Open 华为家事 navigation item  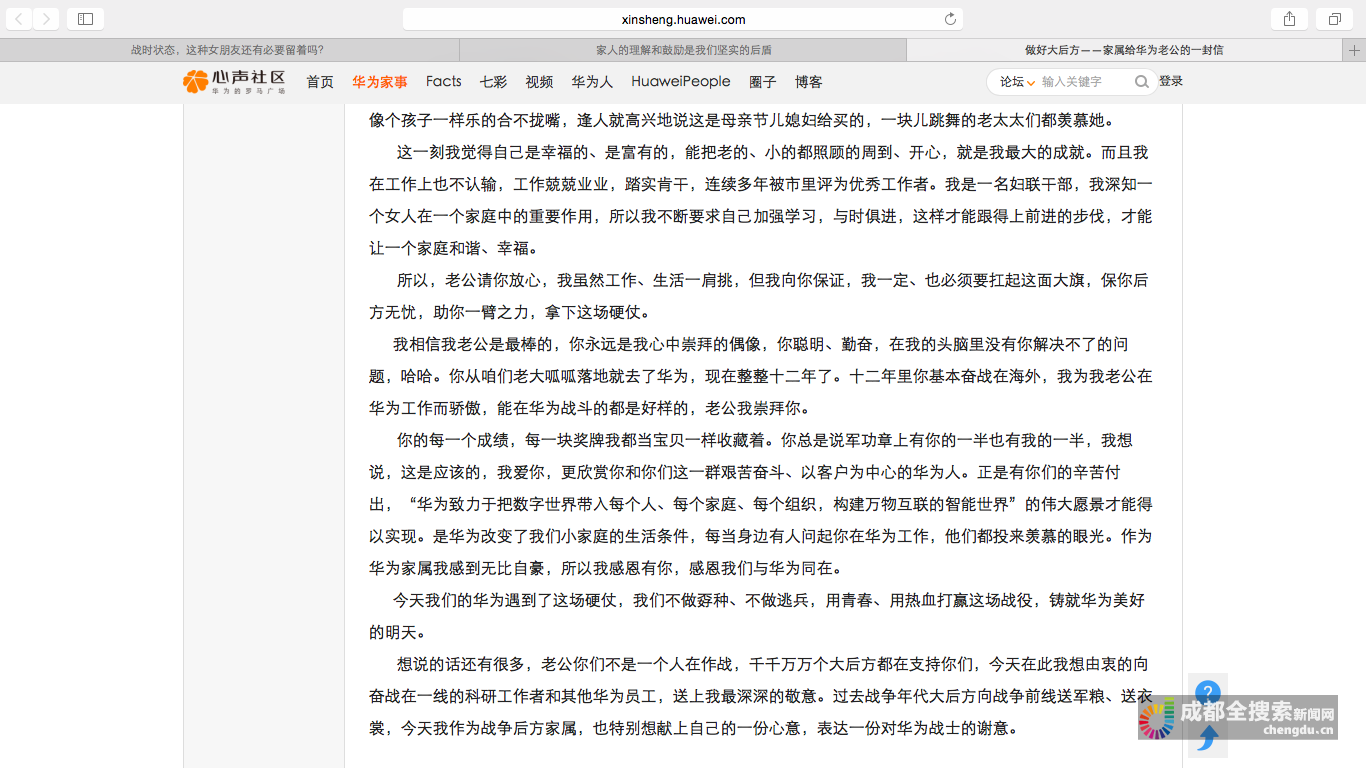pyautogui.click(x=379, y=82)
